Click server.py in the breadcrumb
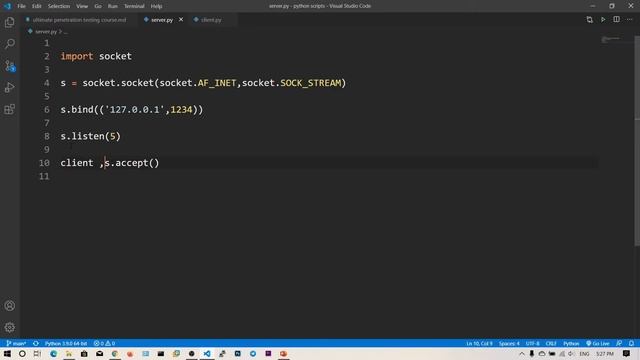Image resolution: width=640 pixels, height=360 pixels. 46,31
